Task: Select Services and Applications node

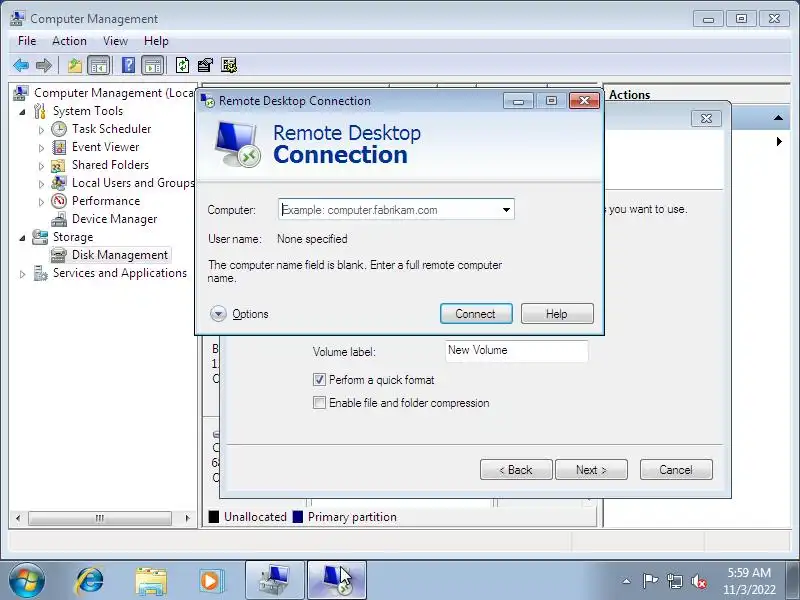Action: point(120,273)
